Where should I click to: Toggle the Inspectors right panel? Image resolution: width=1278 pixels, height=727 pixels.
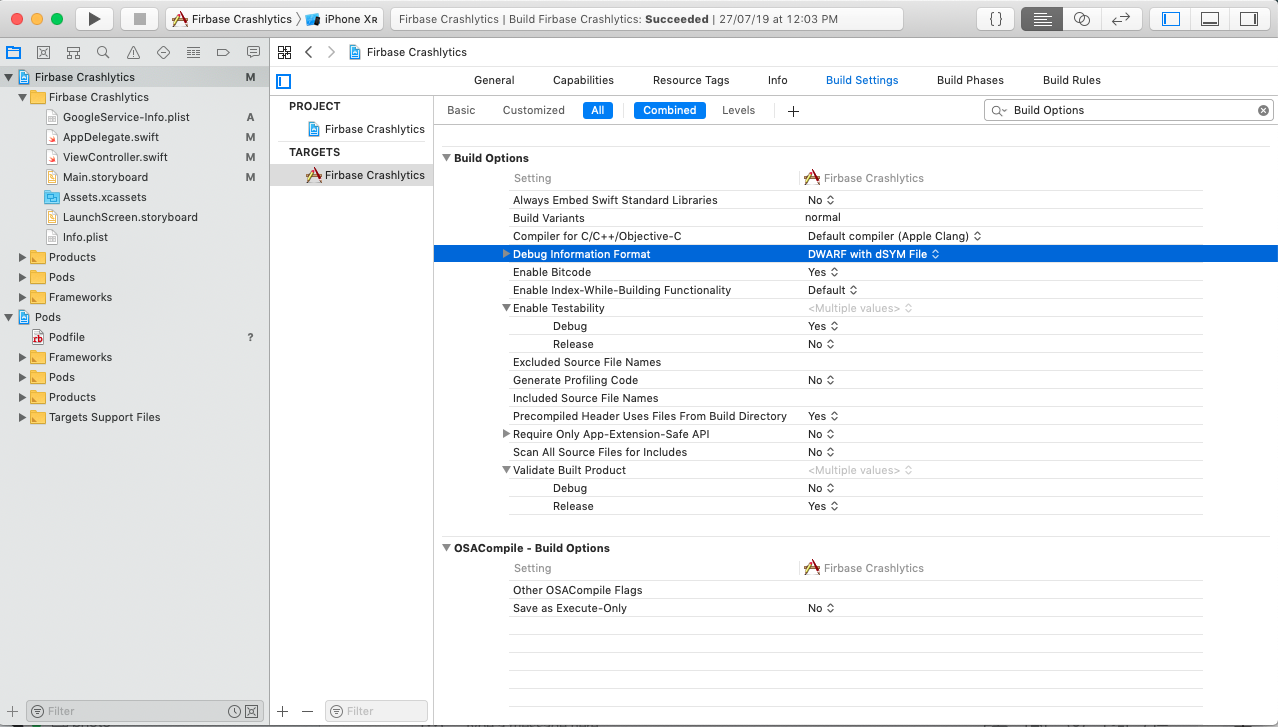click(1247, 19)
